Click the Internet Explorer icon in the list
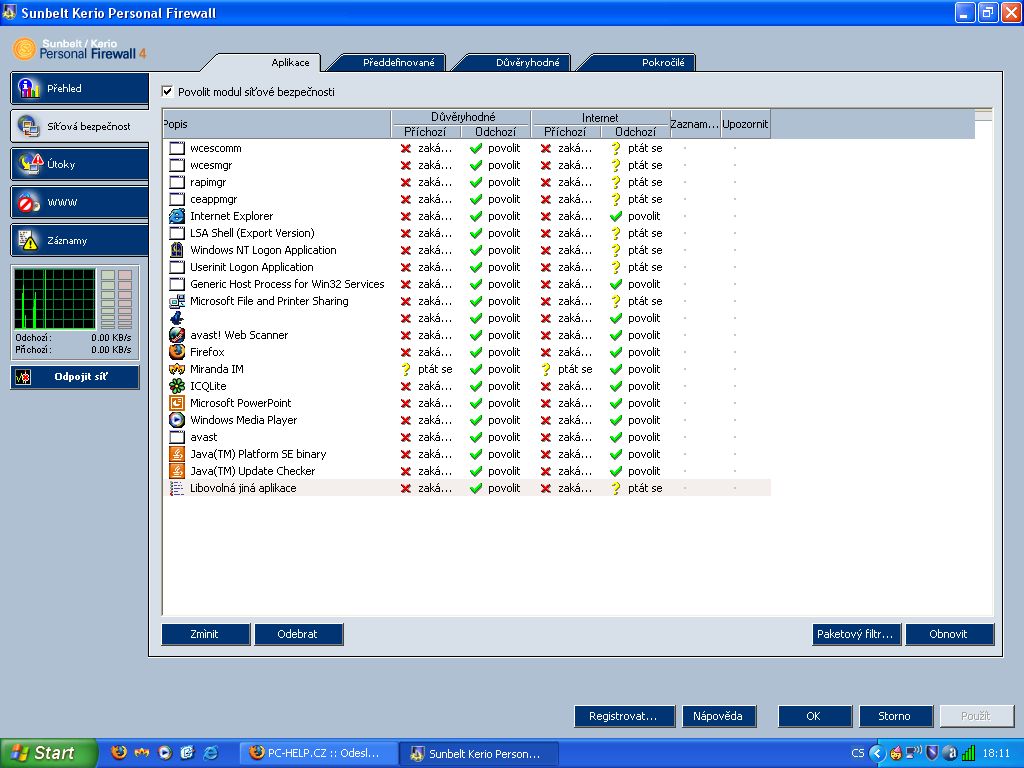 tap(177, 216)
